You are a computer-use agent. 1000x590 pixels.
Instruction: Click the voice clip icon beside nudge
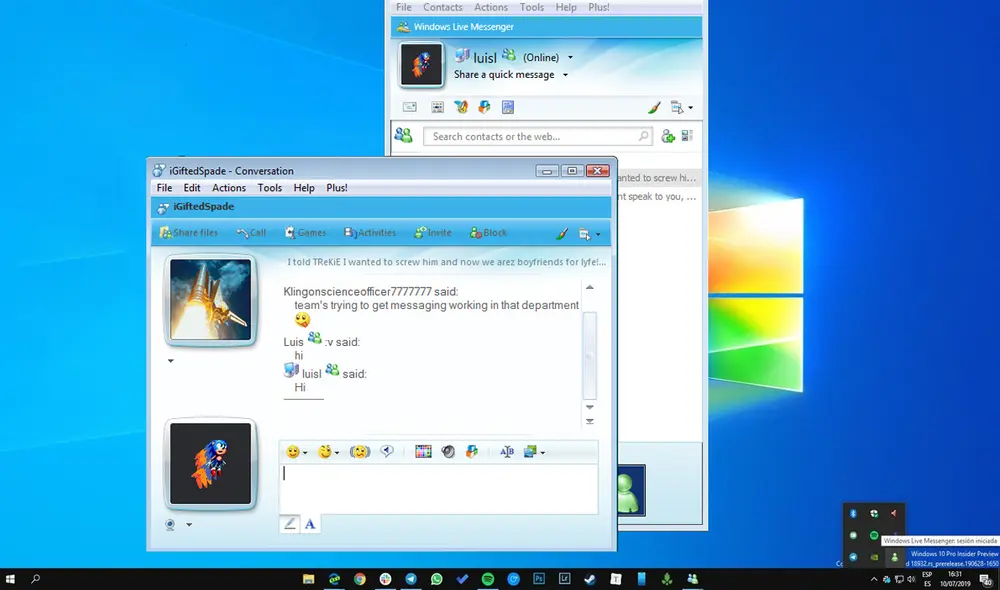point(387,452)
